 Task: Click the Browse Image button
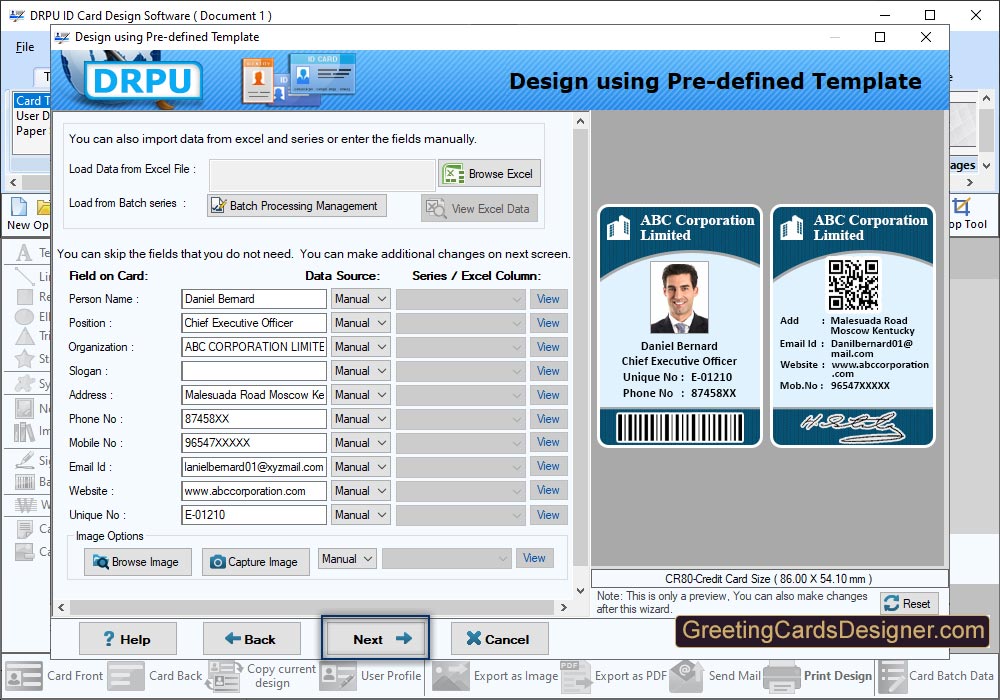click(x=137, y=562)
